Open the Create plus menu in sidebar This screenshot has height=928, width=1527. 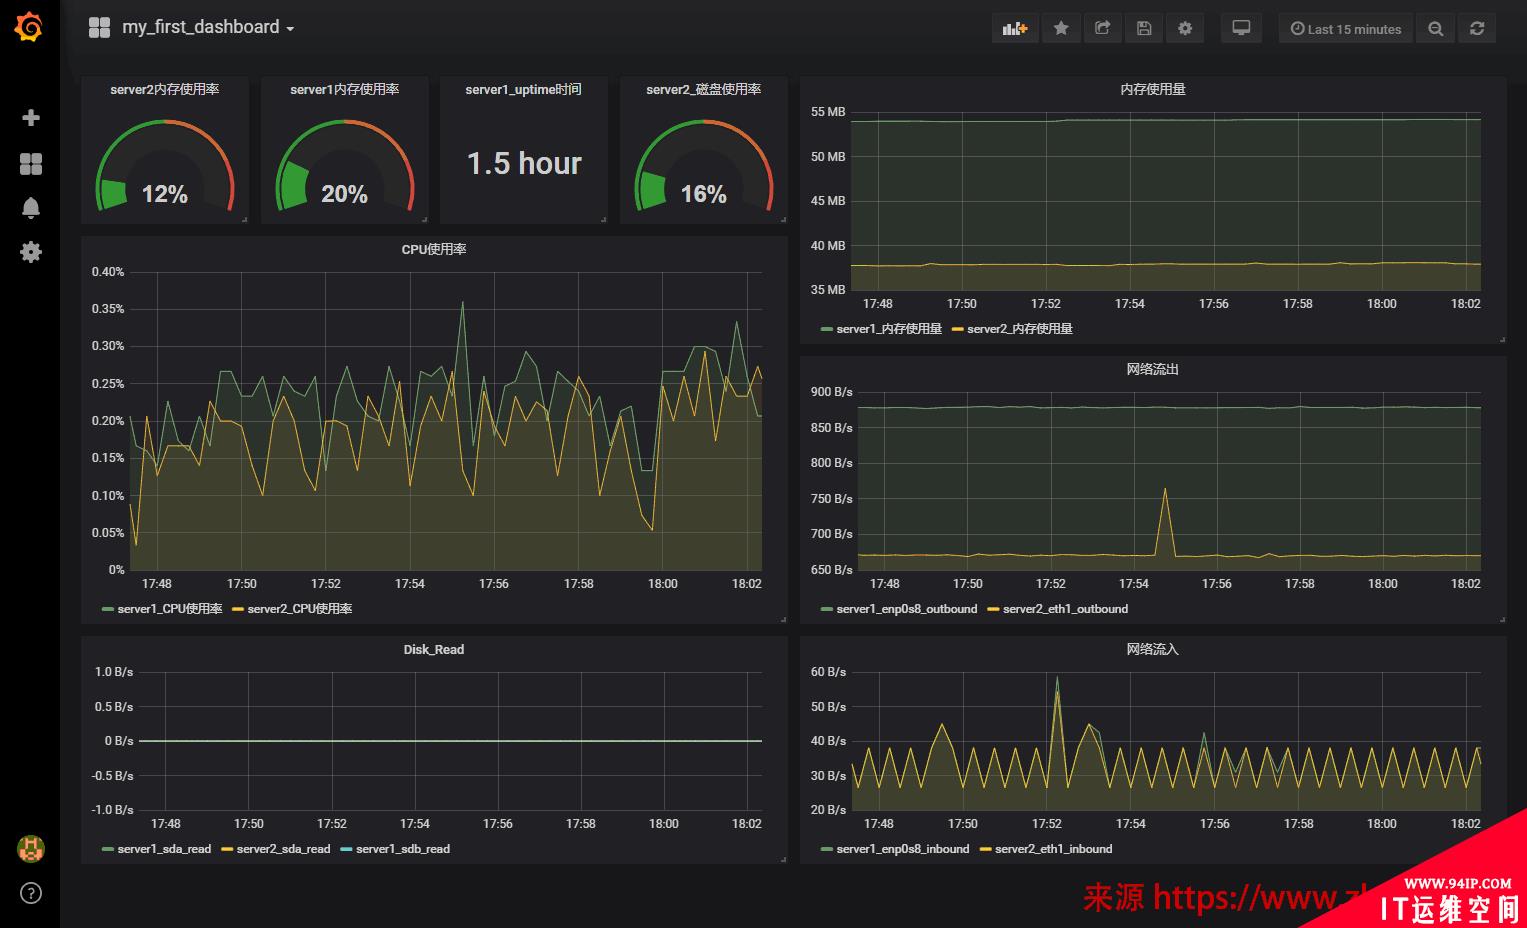[31, 118]
